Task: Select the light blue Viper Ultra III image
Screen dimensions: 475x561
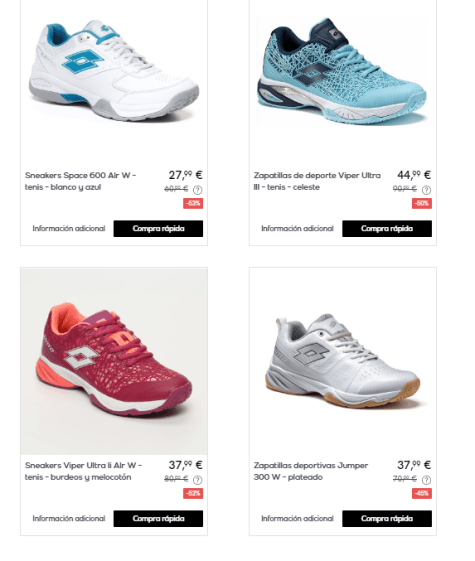Action: (342, 71)
